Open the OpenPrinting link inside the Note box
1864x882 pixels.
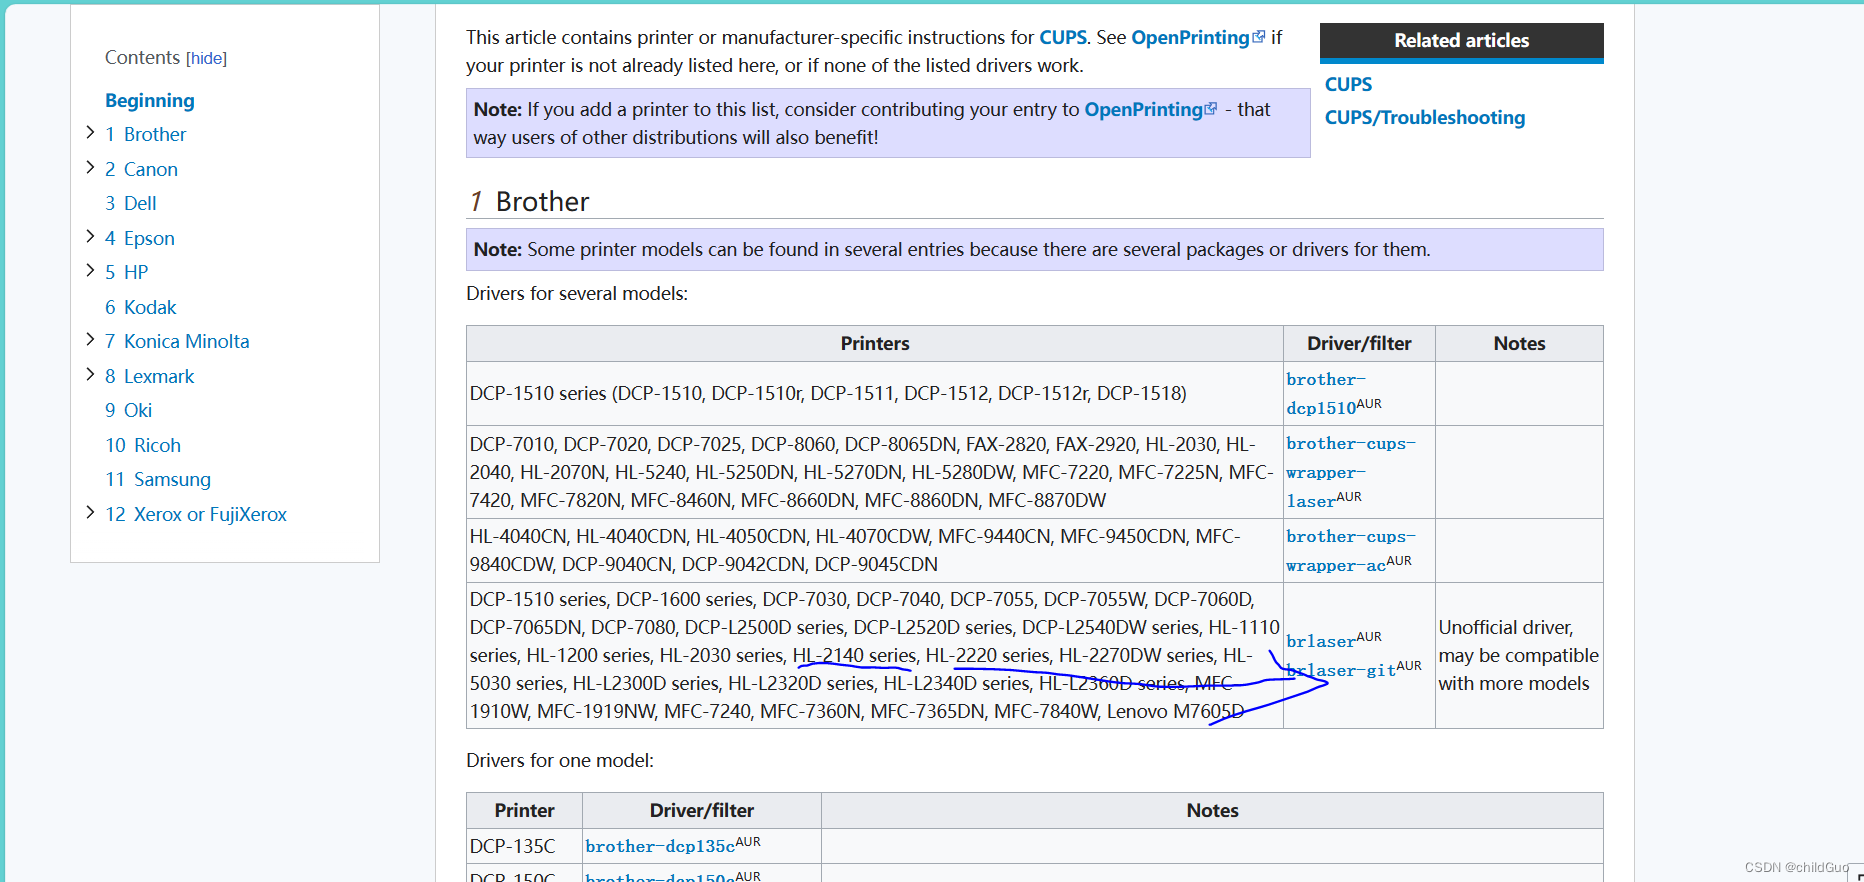point(1143,109)
